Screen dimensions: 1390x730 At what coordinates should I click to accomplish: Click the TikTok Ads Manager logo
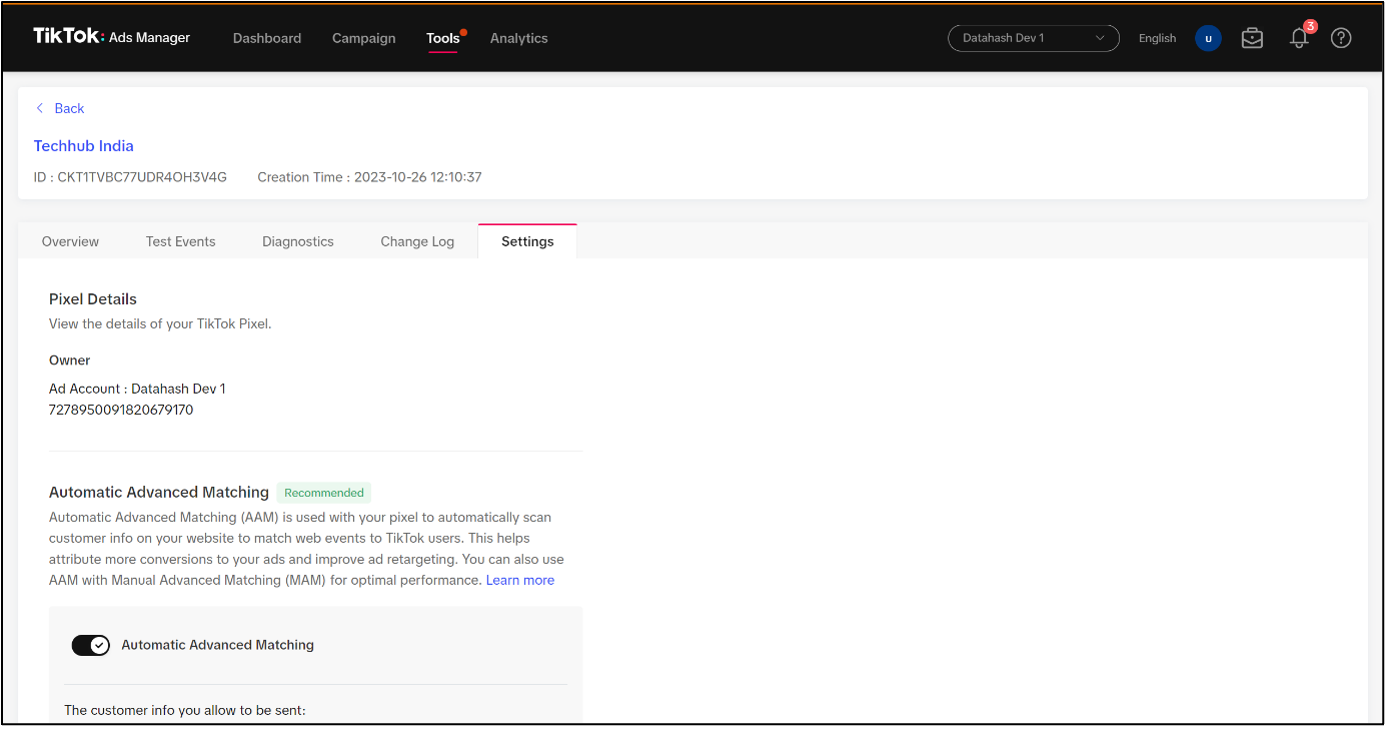tap(111, 37)
